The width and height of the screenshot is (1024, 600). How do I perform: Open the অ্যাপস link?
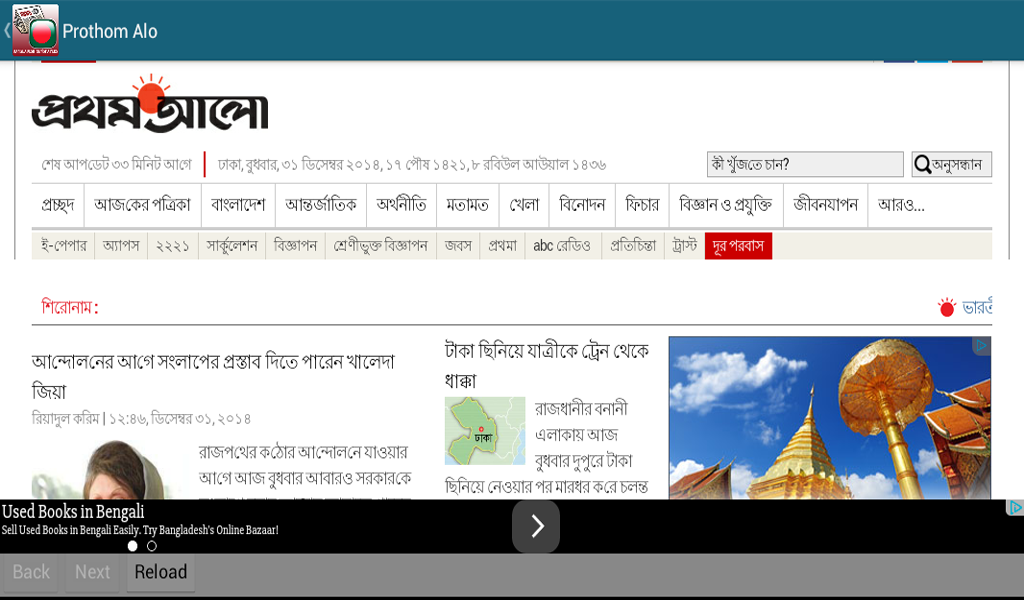click(x=121, y=245)
